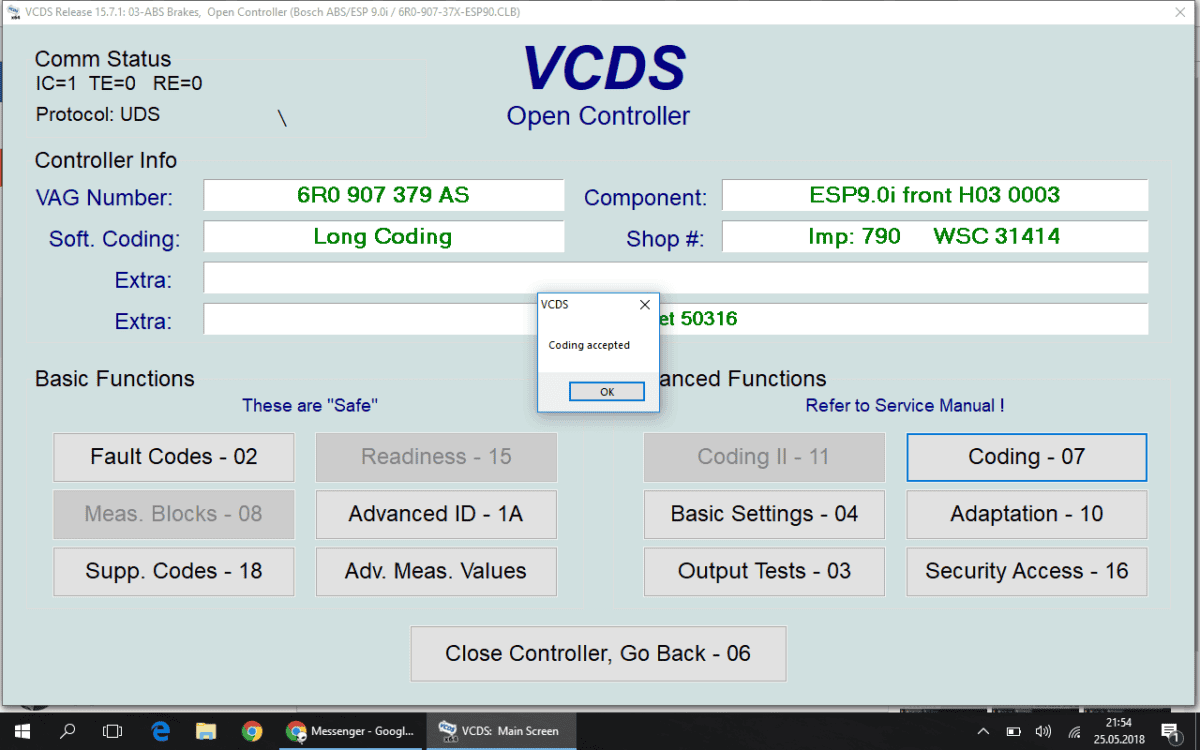Click the VCDS icon in the title bar

tap(12, 12)
